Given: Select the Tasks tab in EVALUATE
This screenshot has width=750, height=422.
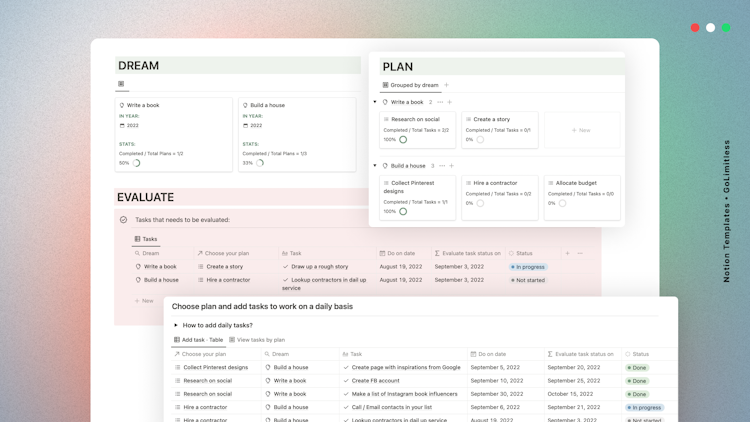Looking at the screenshot, I should click(146, 239).
